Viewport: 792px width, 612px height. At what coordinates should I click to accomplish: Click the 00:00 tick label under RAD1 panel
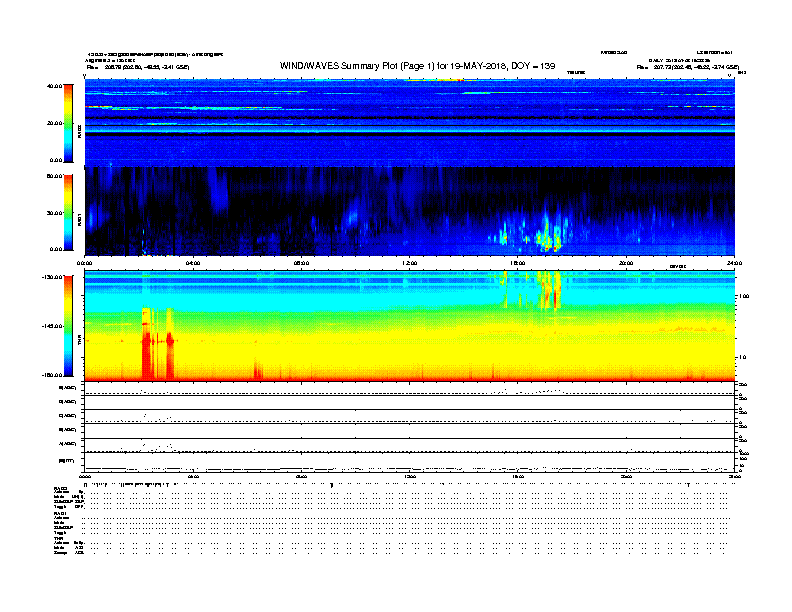[84, 263]
